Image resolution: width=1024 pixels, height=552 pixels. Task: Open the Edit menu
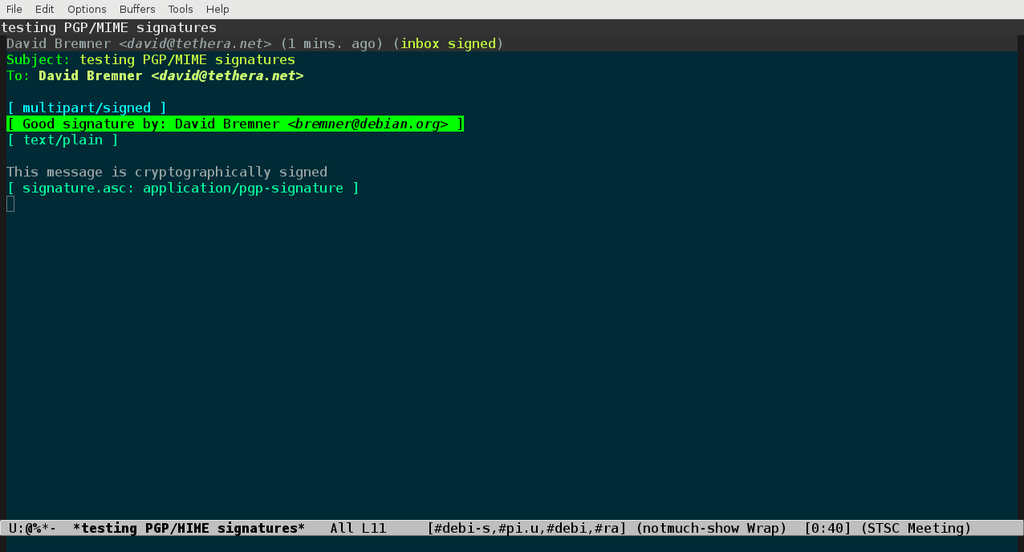[x=44, y=9]
